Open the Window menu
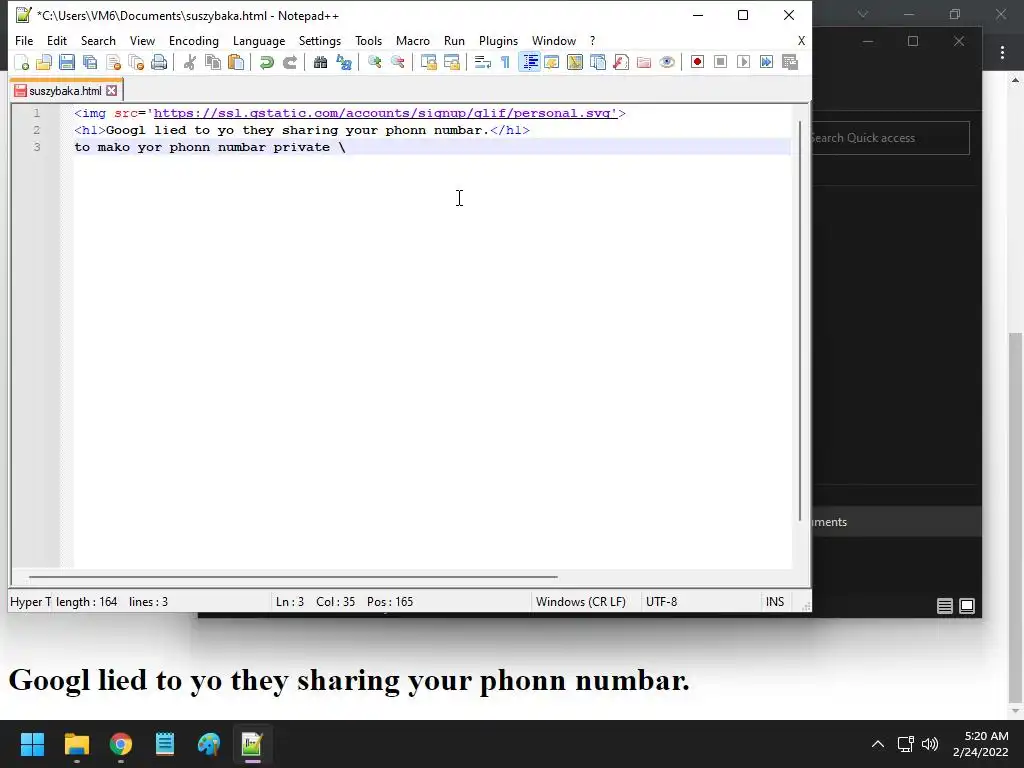The height and width of the screenshot is (768, 1024). pyautogui.click(x=554, y=40)
